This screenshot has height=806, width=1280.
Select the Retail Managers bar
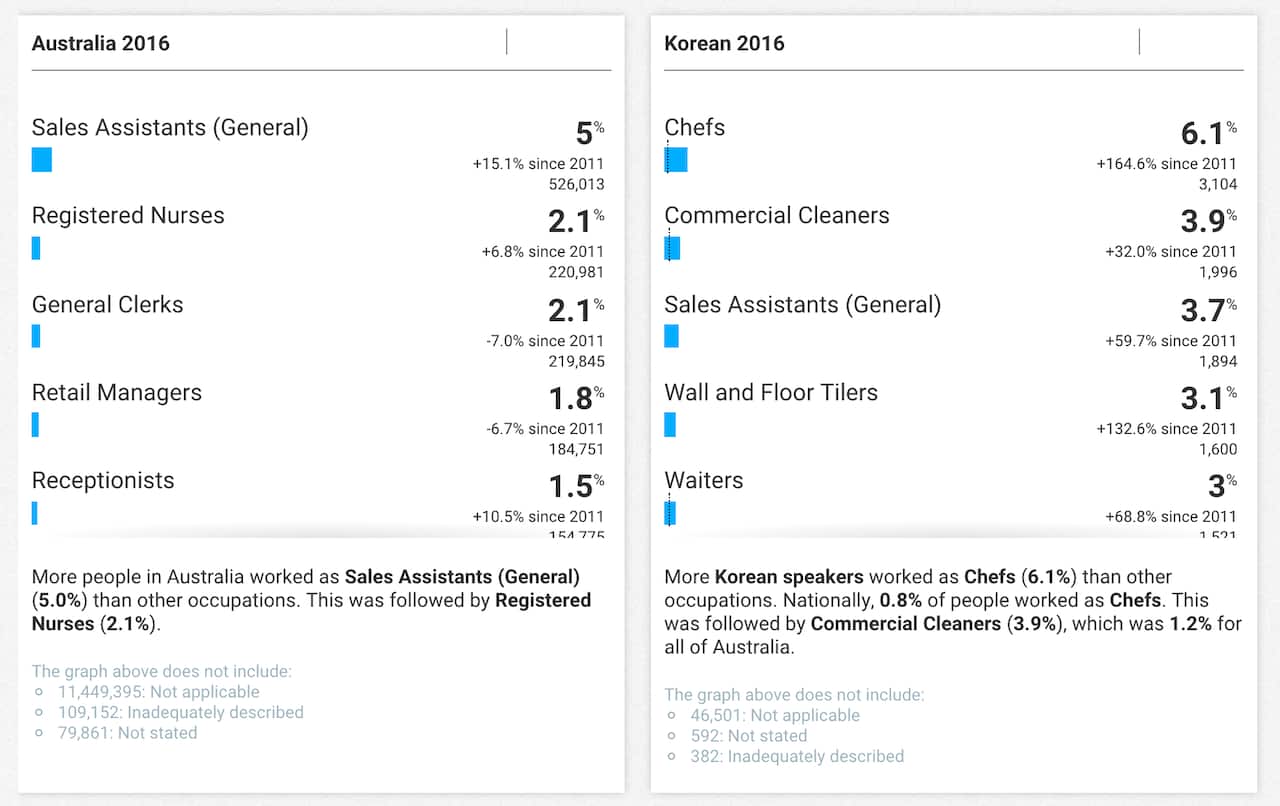coord(36,424)
